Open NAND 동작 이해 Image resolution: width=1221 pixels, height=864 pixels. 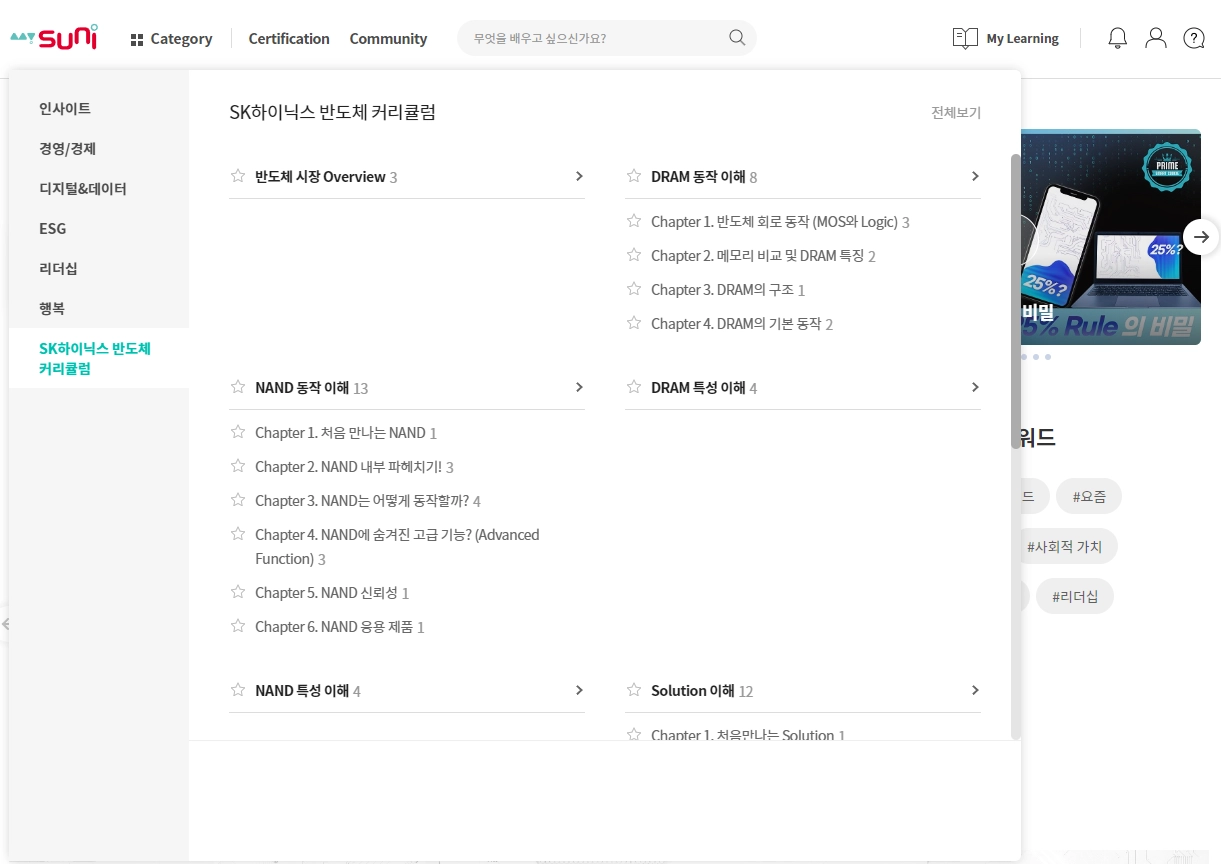(x=302, y=388)
